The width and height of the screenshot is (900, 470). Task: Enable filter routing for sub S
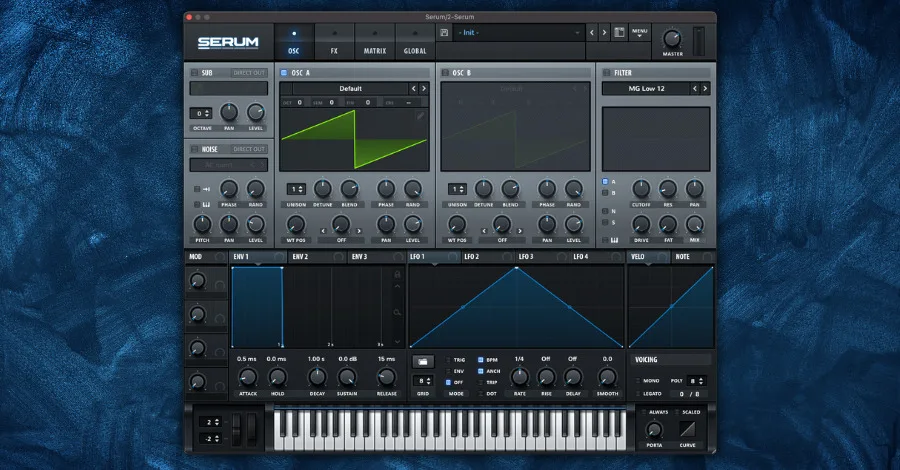pos(605,223)
